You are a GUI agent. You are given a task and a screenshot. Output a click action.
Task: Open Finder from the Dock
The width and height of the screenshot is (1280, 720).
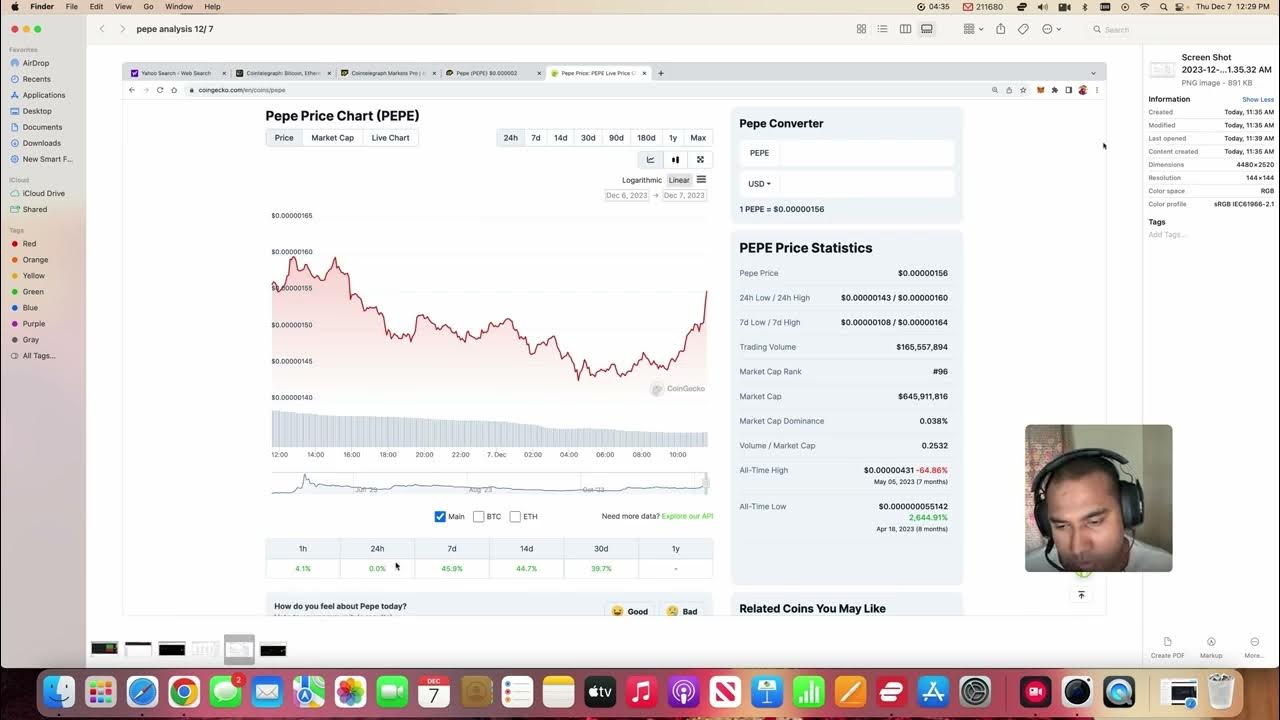pos(60,692)
